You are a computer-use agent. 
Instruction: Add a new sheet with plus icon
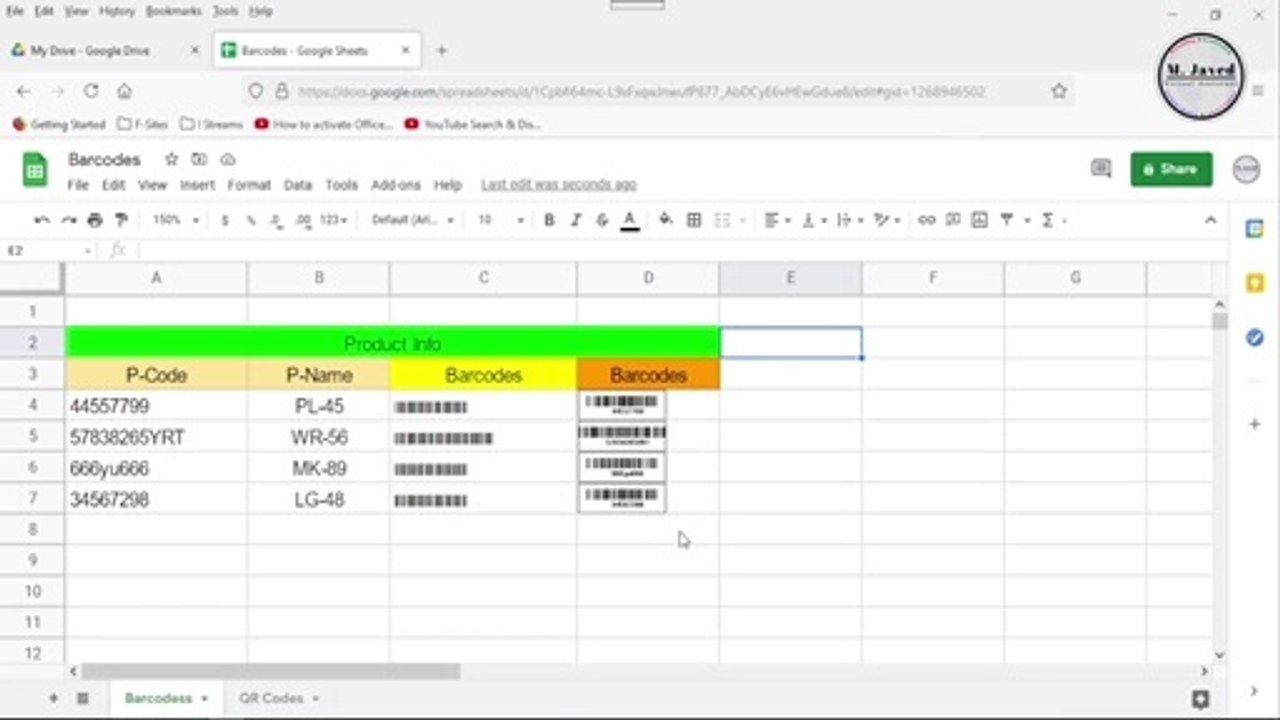53,698
